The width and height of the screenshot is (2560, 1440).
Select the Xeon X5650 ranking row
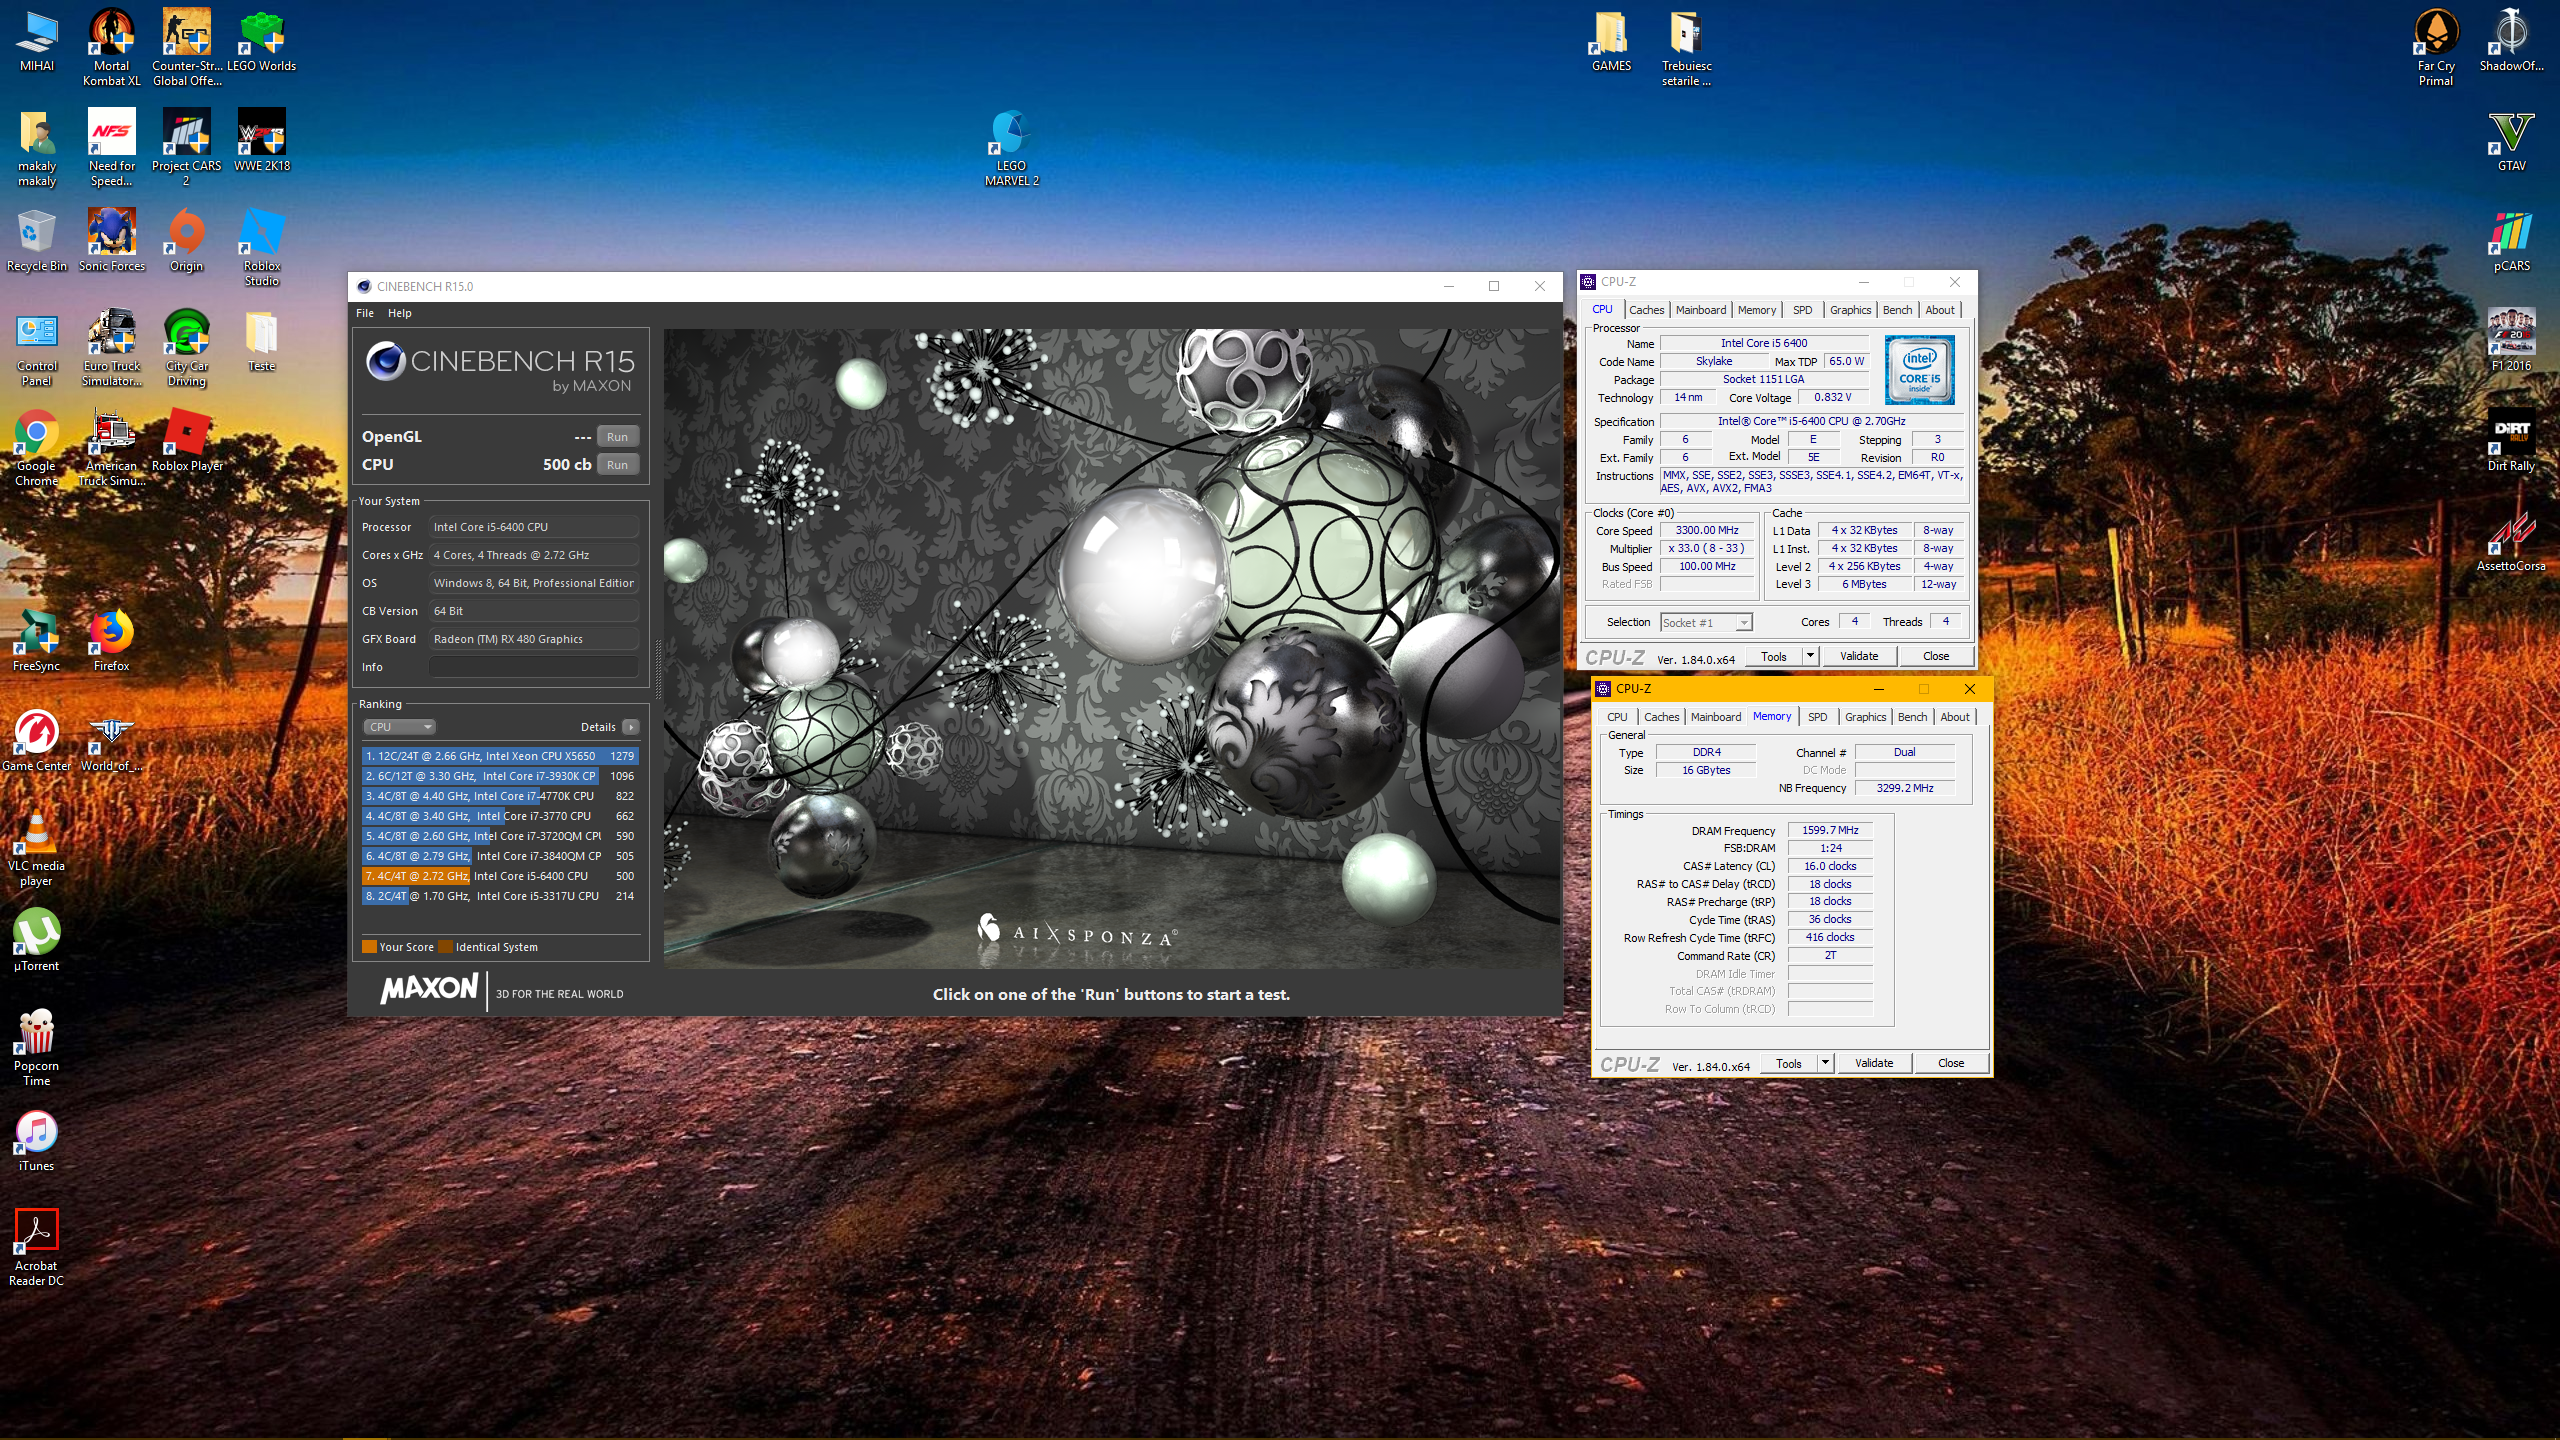(x=500, y=756)
